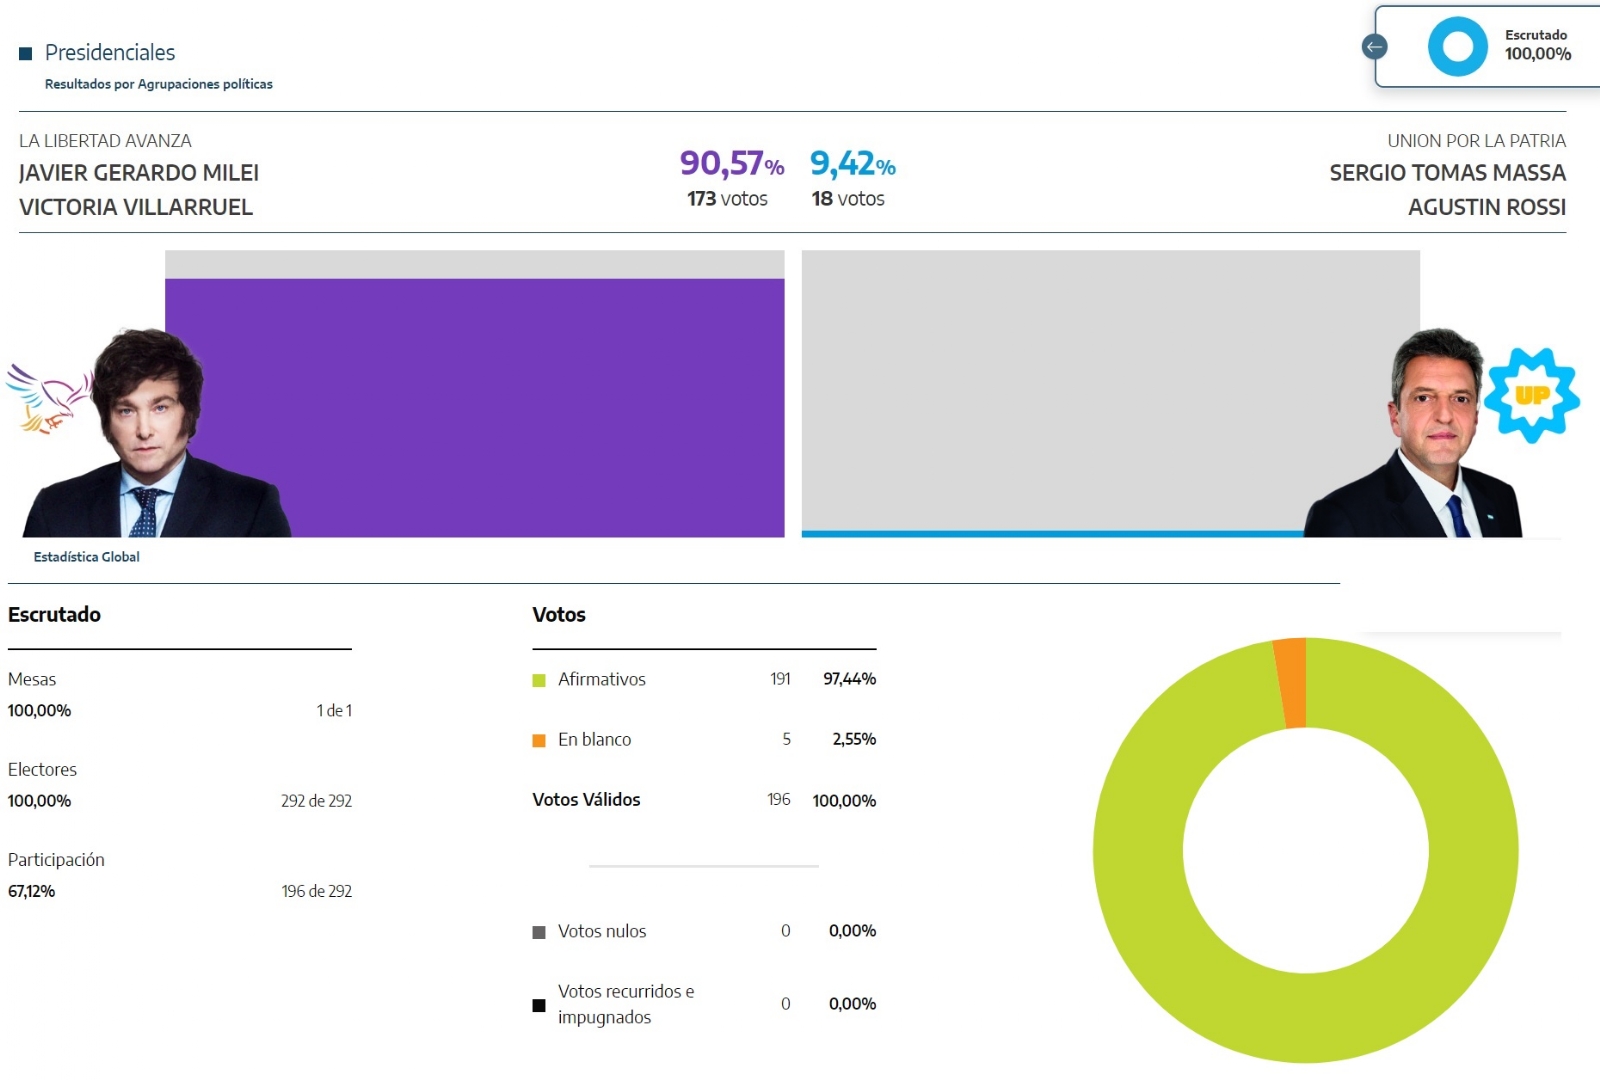Click the Electores label

[42, 770]
